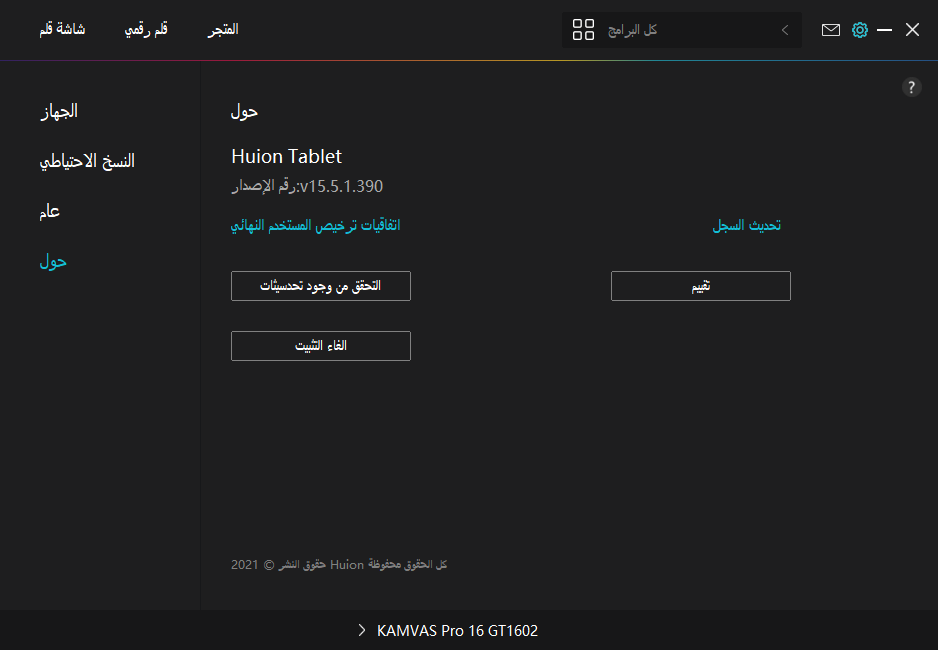This screenshot has width=938, height=650.
Task: Select عام in the sidebar
Action: [50, 212]
